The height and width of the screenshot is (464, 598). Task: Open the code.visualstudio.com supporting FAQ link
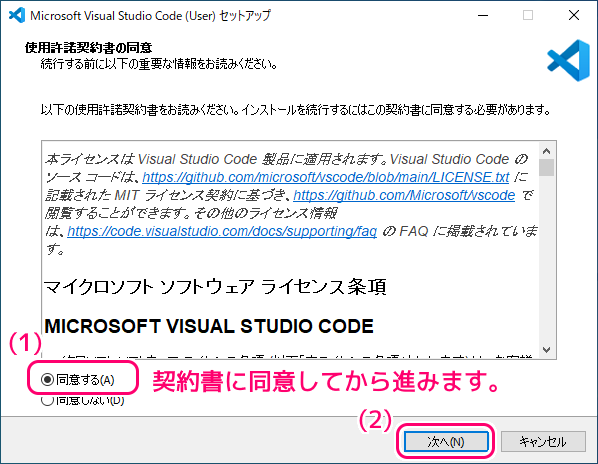222,231
